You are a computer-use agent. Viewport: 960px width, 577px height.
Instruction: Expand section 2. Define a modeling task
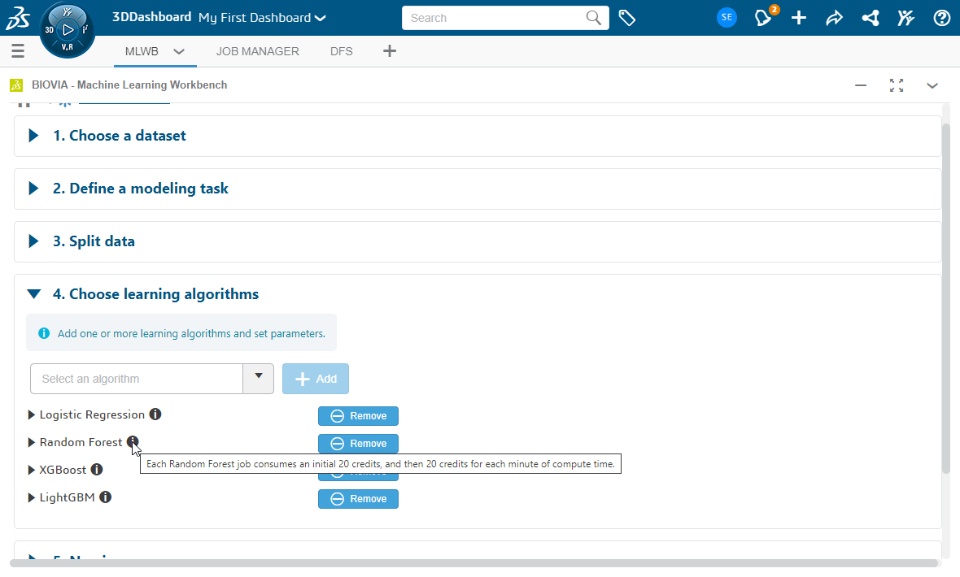pyautogui.click(x=33, y=188)
